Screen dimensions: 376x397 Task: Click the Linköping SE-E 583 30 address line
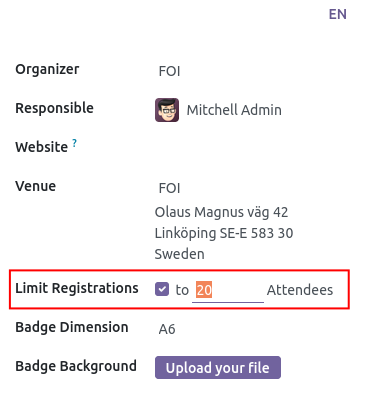224,233
